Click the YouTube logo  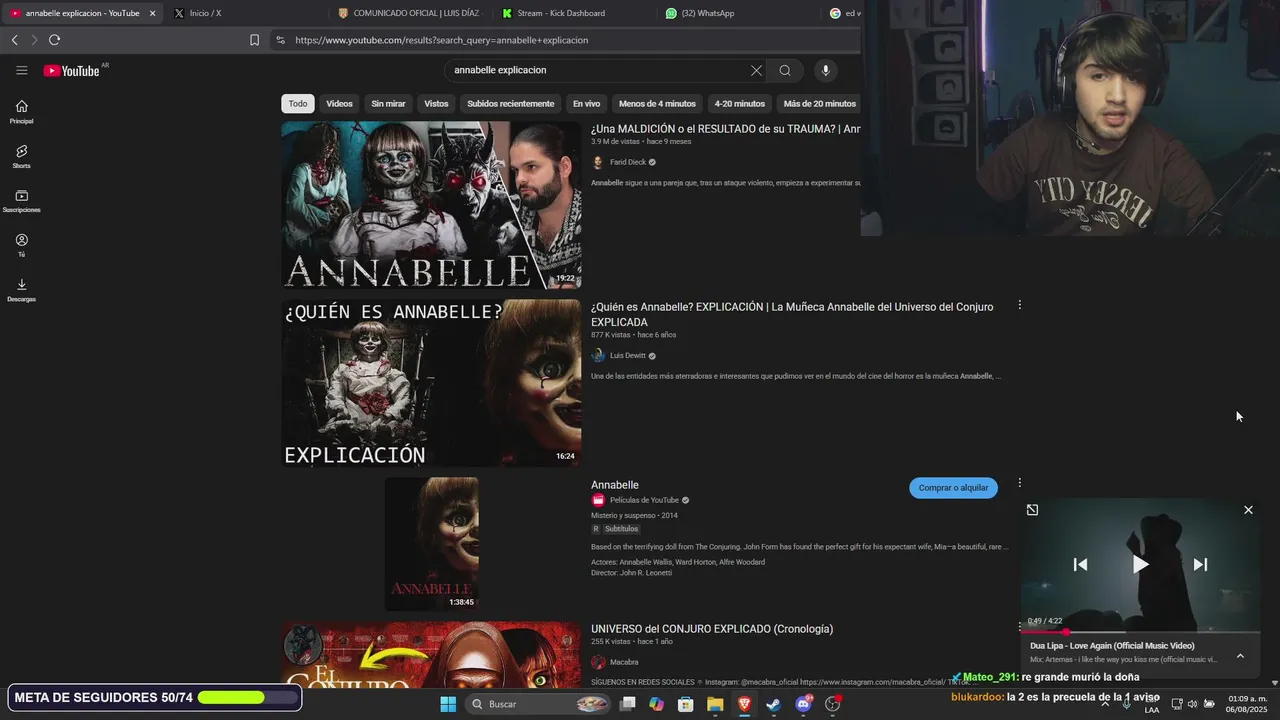(72, 70)
